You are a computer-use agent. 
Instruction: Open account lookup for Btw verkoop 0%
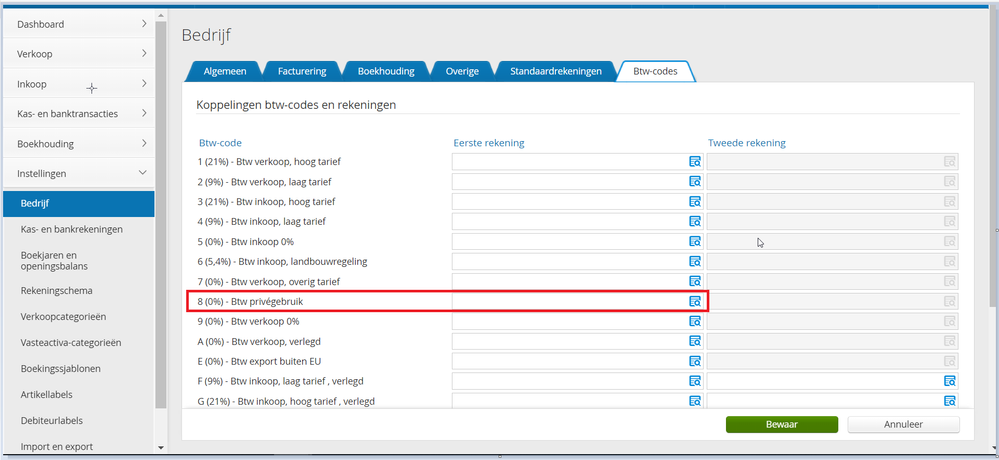(x=694, y=321)
